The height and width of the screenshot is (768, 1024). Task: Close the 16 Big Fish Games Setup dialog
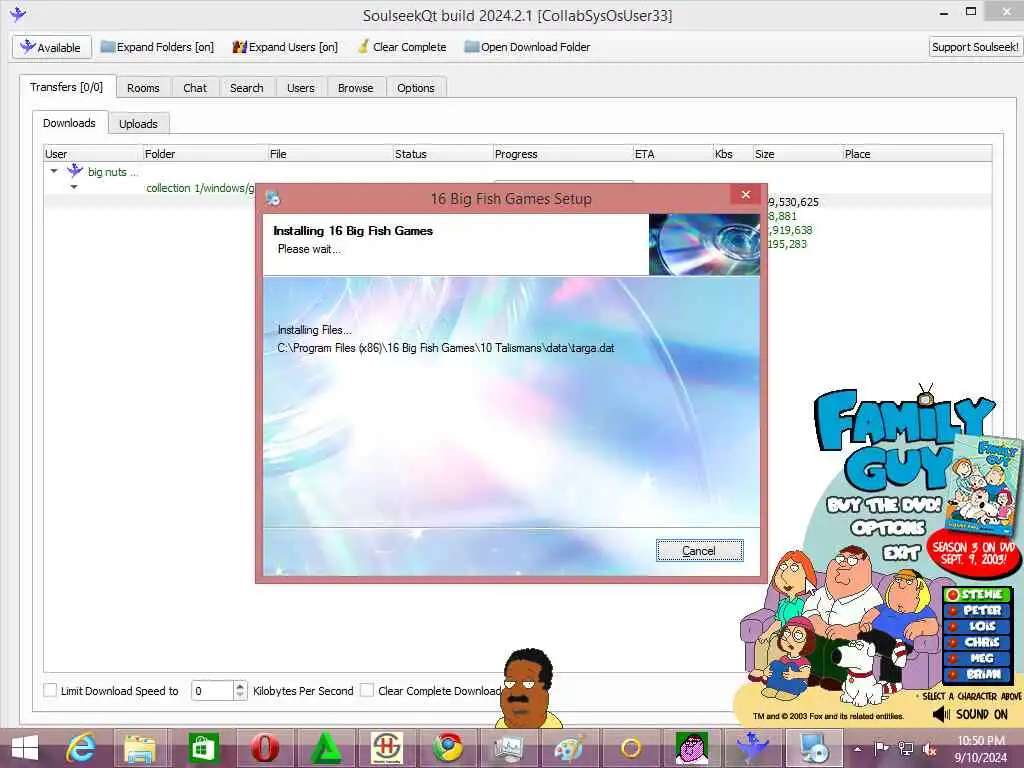tap(746, 195)
